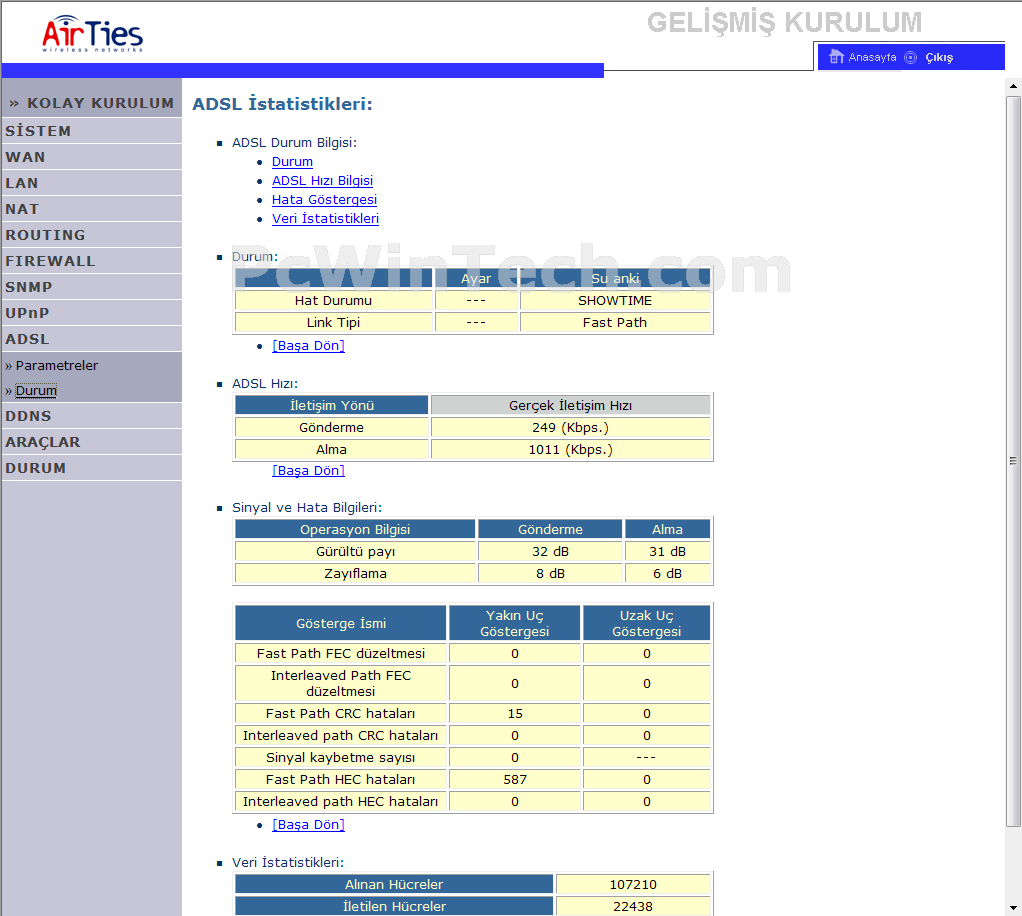Click the 6 dB attenuation value
1022x916 pixels.
(667, 574)
